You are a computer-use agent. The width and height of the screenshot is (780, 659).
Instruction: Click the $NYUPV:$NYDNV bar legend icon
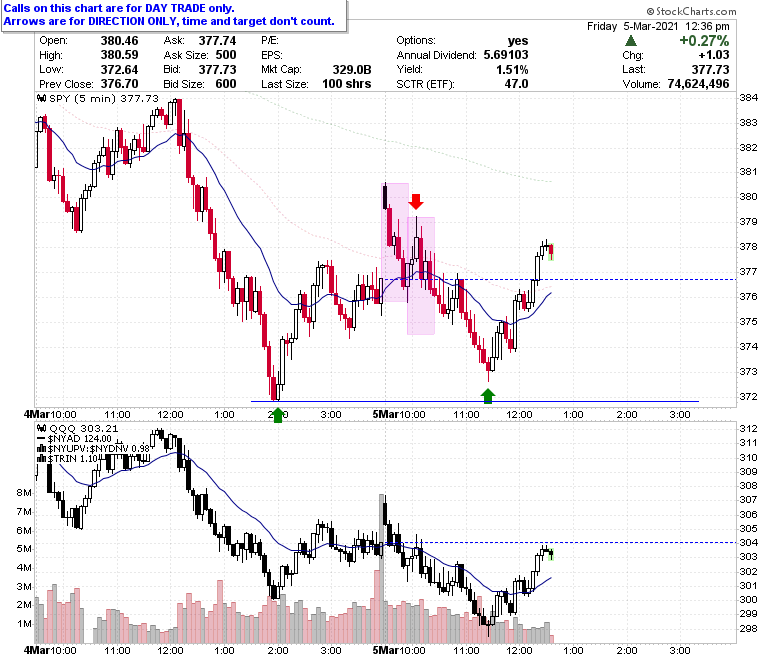(42, 448)
